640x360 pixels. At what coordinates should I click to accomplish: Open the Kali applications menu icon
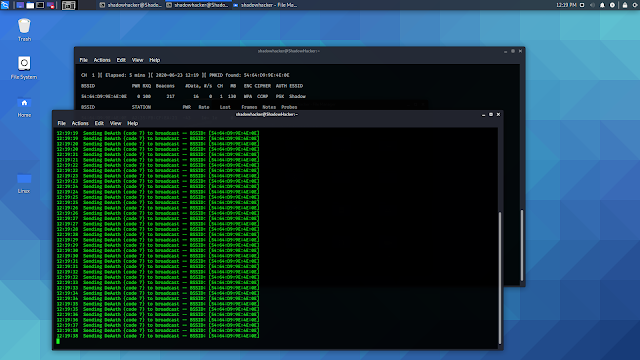coord(5,5)
